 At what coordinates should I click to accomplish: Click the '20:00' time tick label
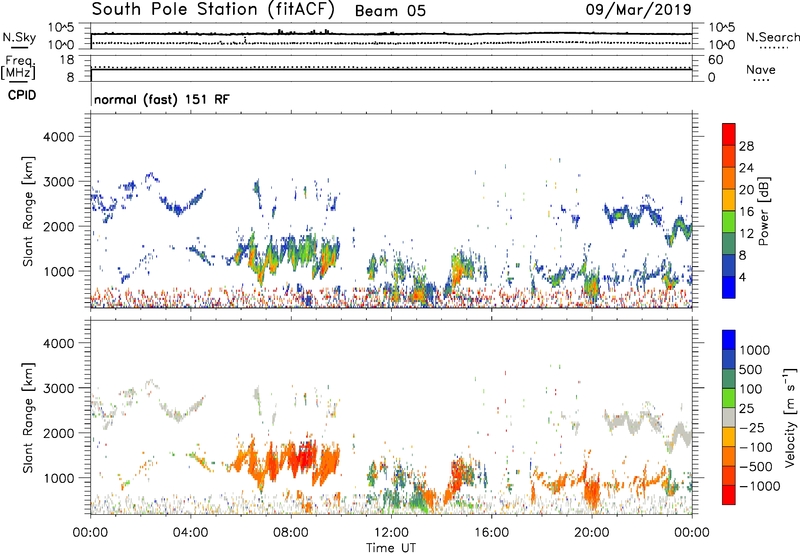pos(591,533)
